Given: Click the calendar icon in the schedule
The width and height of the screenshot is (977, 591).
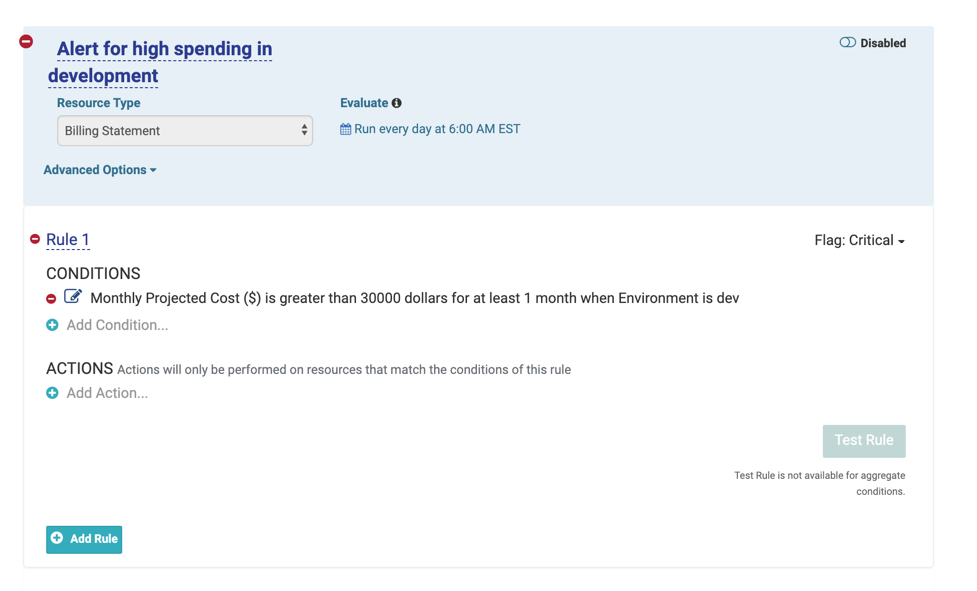Looking at the screenshot, I should [345, 129].
